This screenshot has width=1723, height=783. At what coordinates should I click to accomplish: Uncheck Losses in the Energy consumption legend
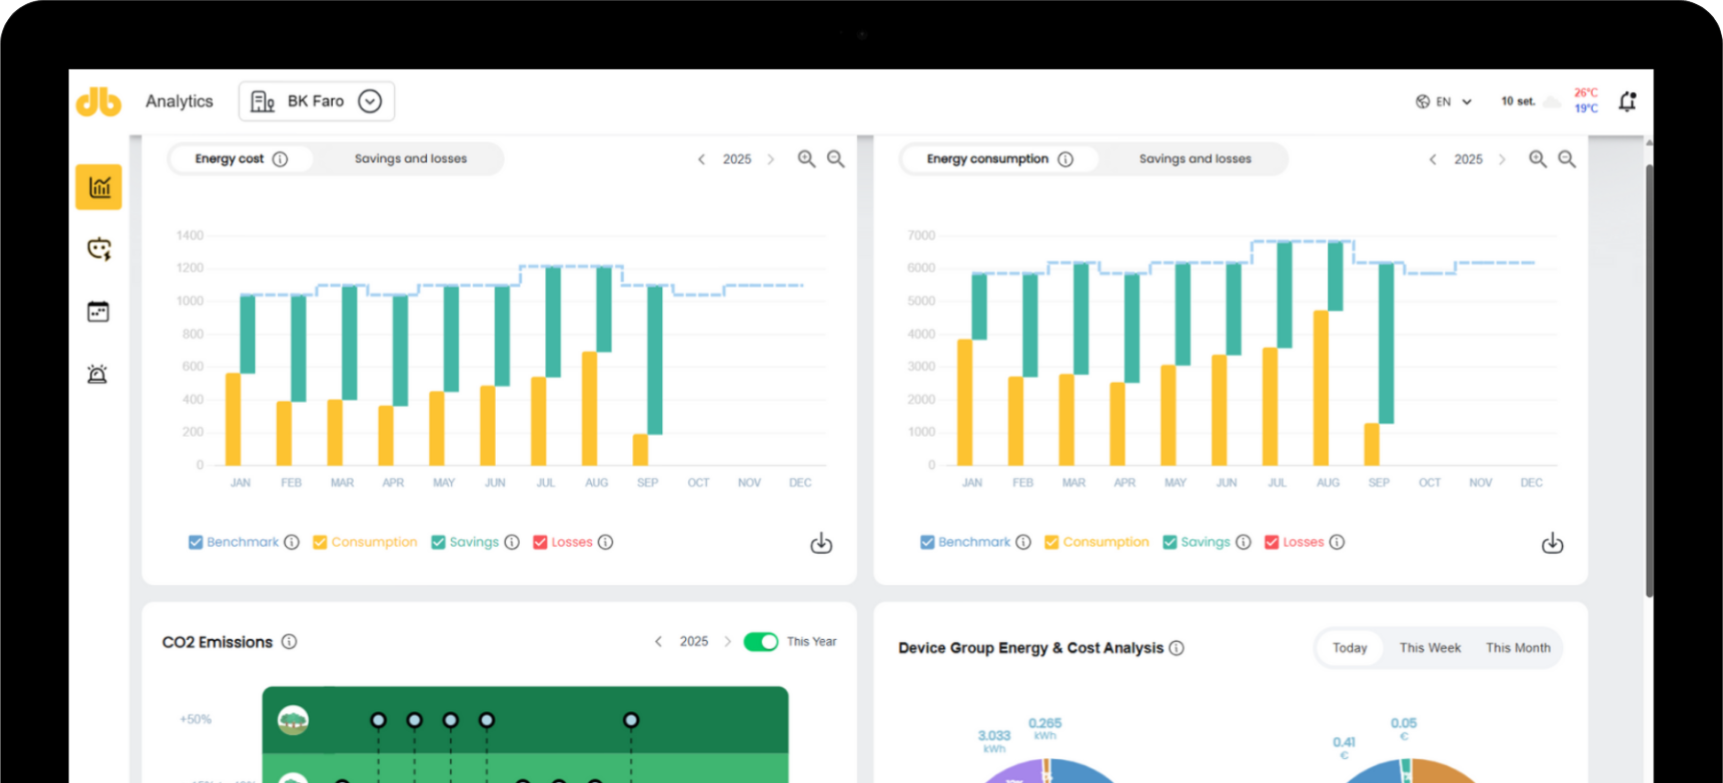pyautogui.click(x=1272, y=542)
